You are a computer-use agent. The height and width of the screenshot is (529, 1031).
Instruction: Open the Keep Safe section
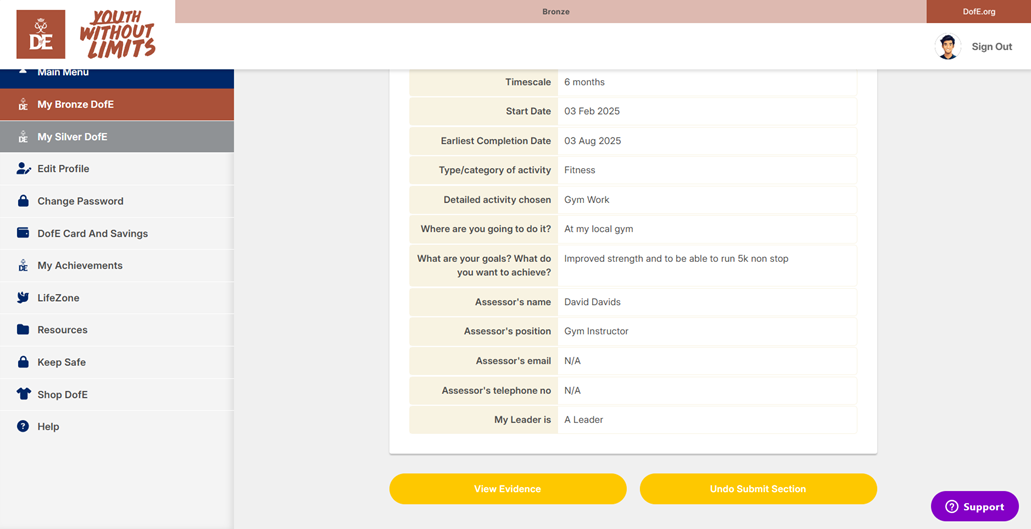(61, 362)
